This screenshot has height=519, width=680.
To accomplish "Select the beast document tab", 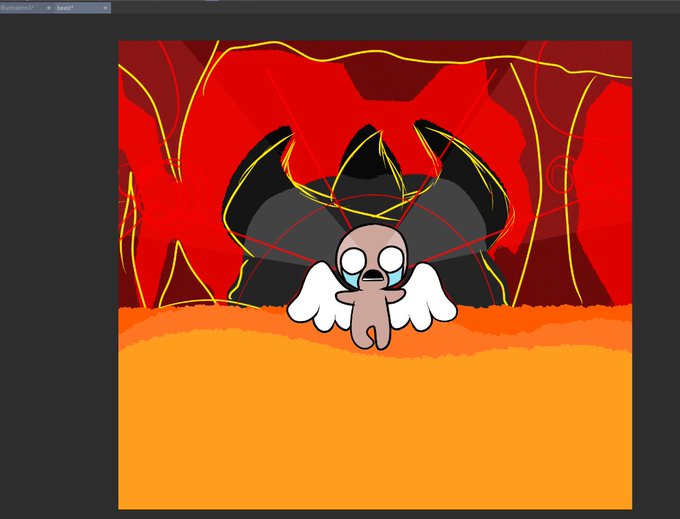I will (x=65, y=8).
